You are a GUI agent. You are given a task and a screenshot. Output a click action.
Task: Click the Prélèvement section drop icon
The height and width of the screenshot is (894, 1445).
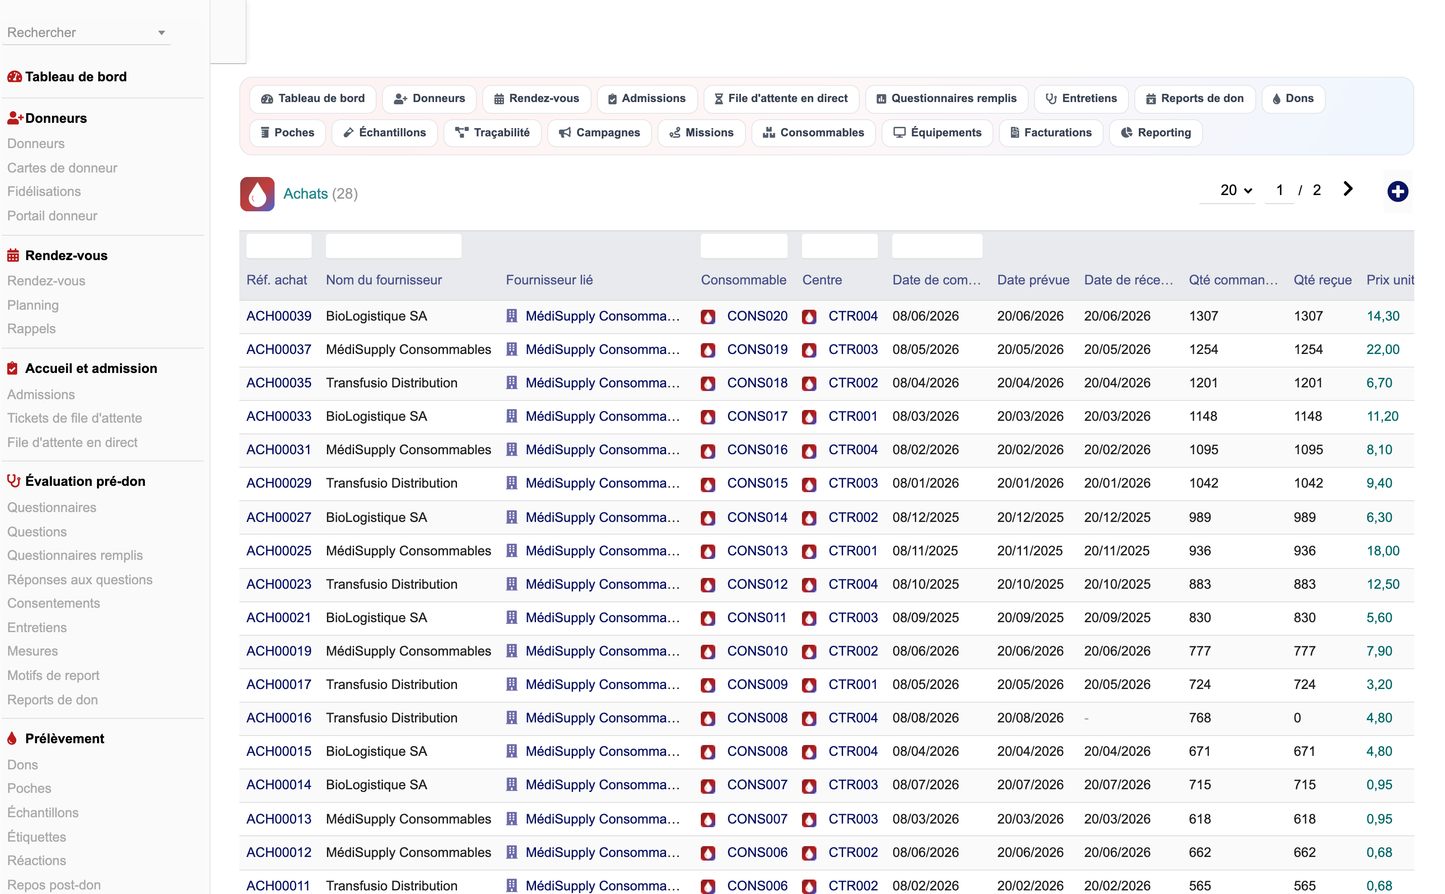tap(12, 738)
